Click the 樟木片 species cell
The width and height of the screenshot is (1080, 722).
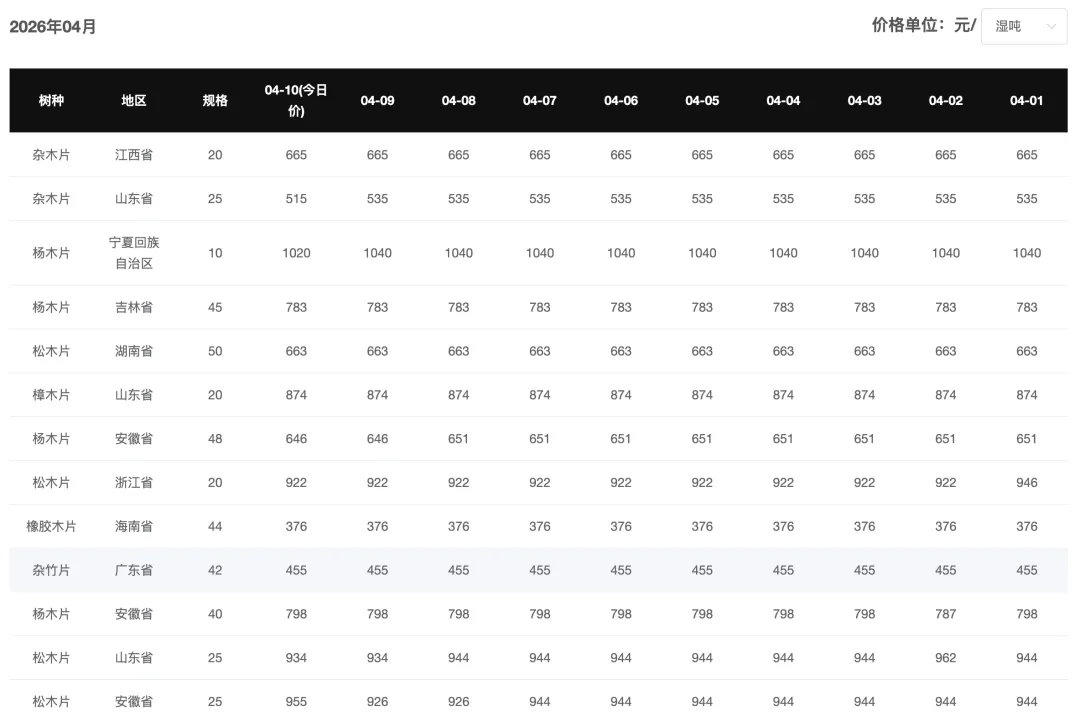[x=51, y=395]
